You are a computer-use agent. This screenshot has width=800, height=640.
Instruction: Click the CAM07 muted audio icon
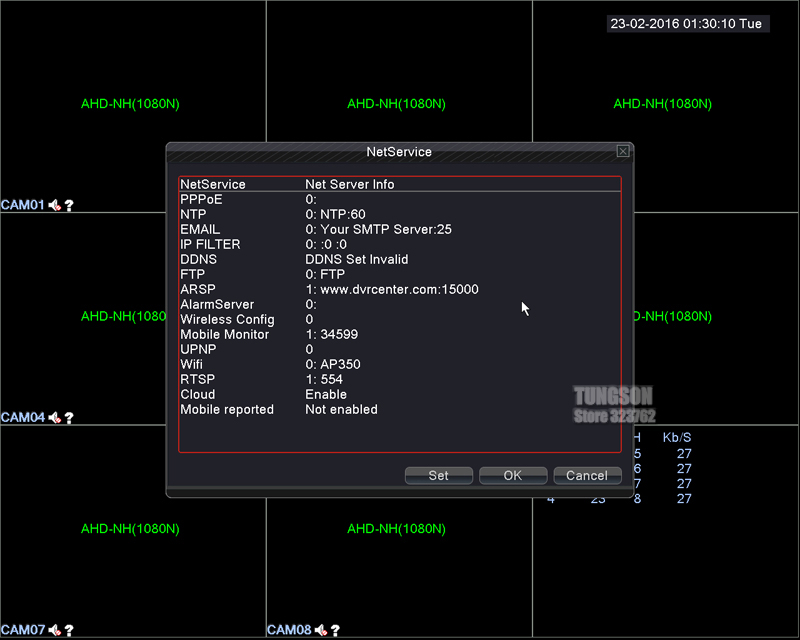[55, 631]
